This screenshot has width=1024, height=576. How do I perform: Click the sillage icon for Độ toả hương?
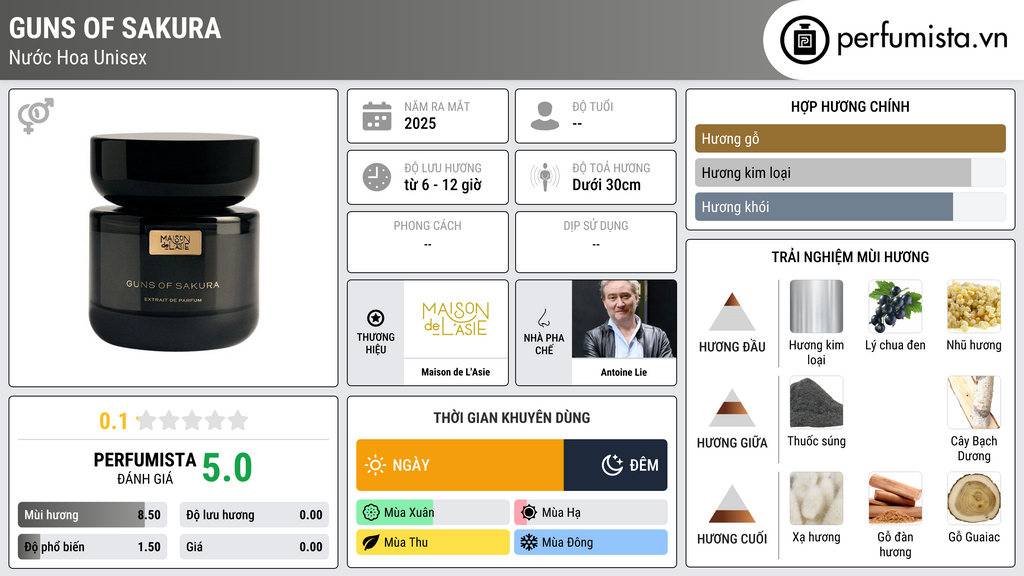point(545,177)
